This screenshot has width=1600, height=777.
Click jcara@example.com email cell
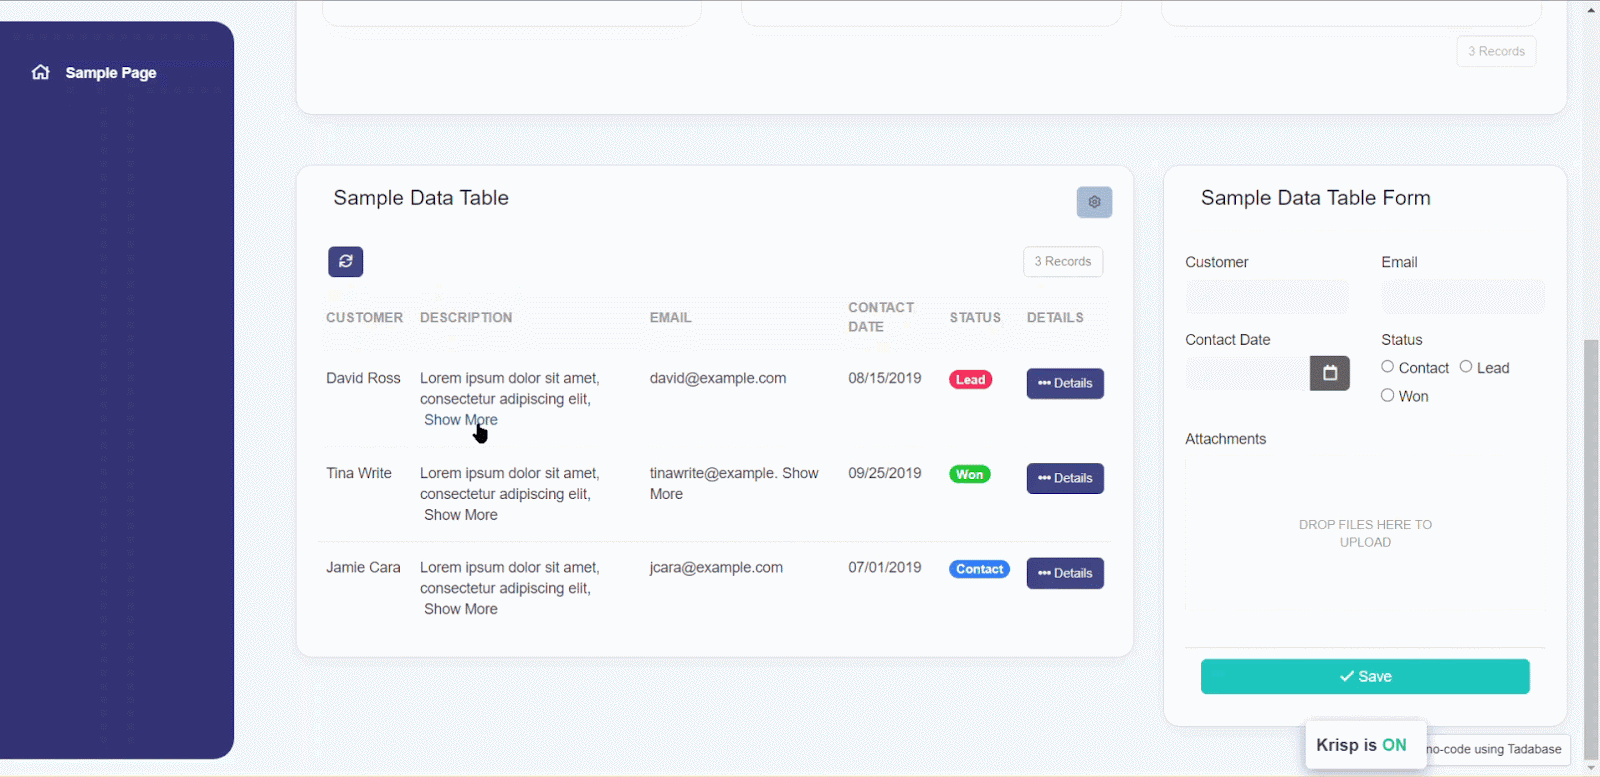(x=716, y=567)
